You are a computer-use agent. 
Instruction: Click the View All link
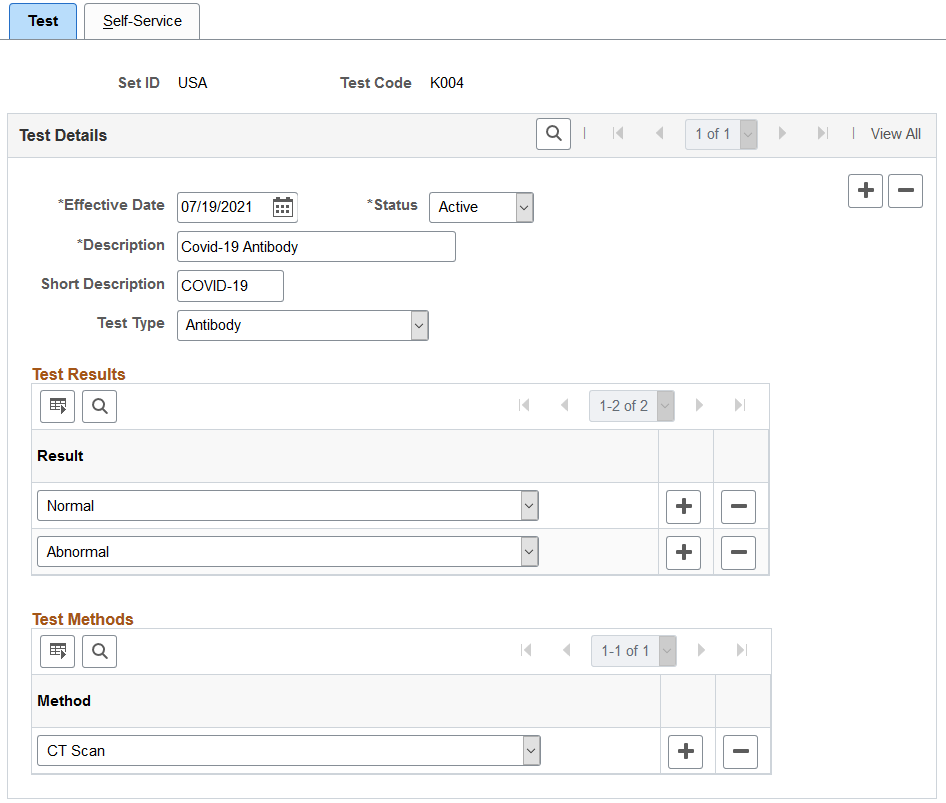coord(895,134)
